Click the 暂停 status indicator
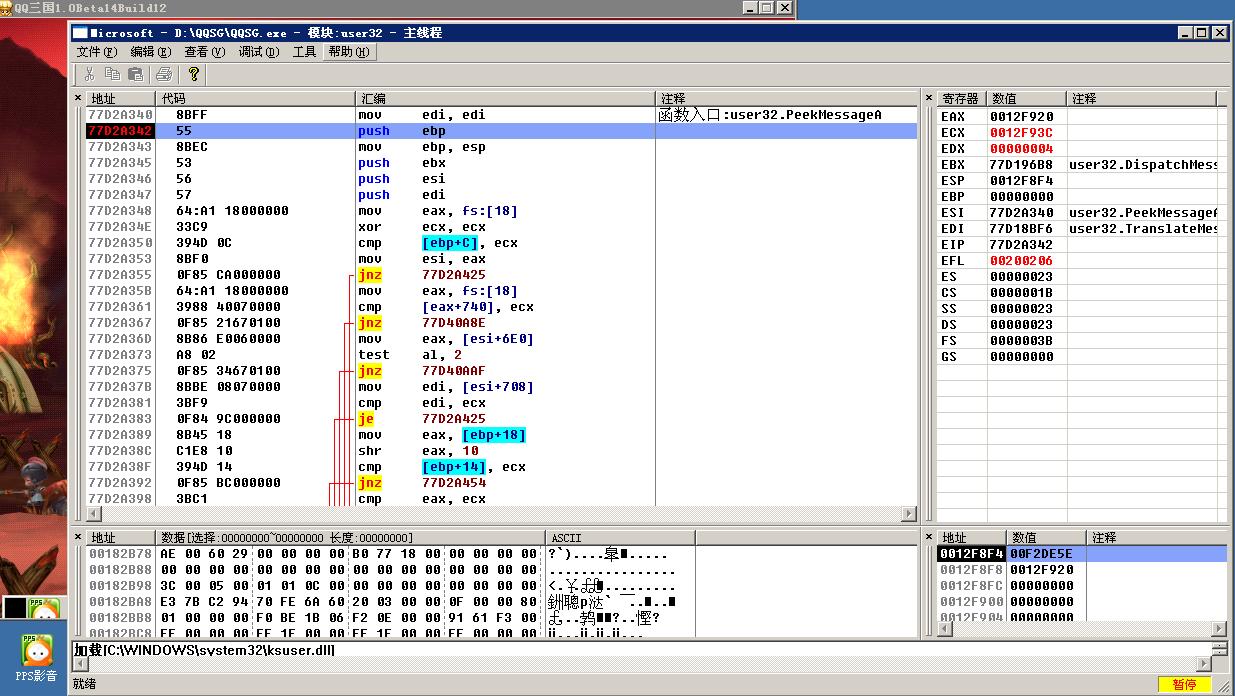Image resolution: width=1235 pixels, height=696 pixels. point(1185,685)
